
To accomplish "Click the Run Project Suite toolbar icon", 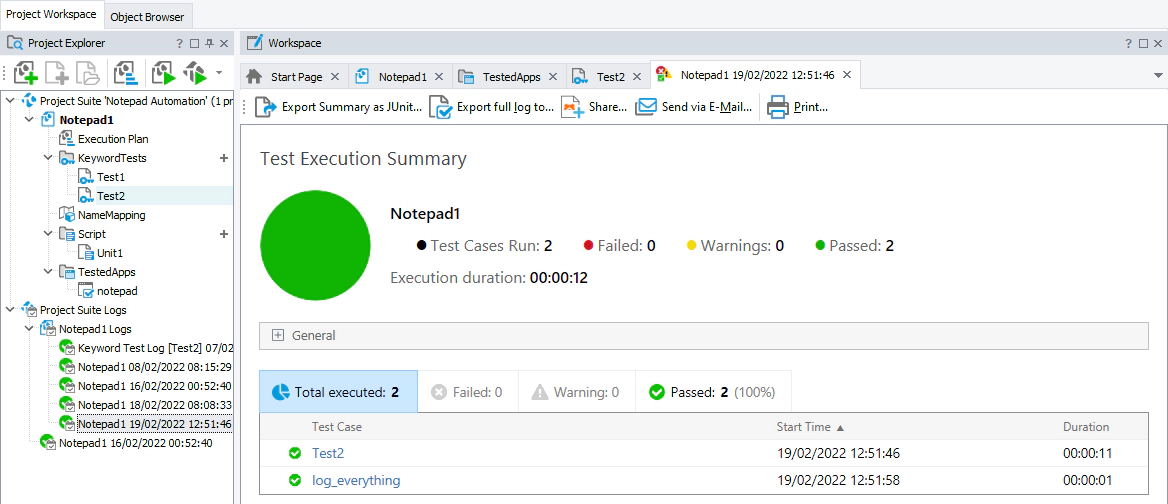I will tap(194, 73).
